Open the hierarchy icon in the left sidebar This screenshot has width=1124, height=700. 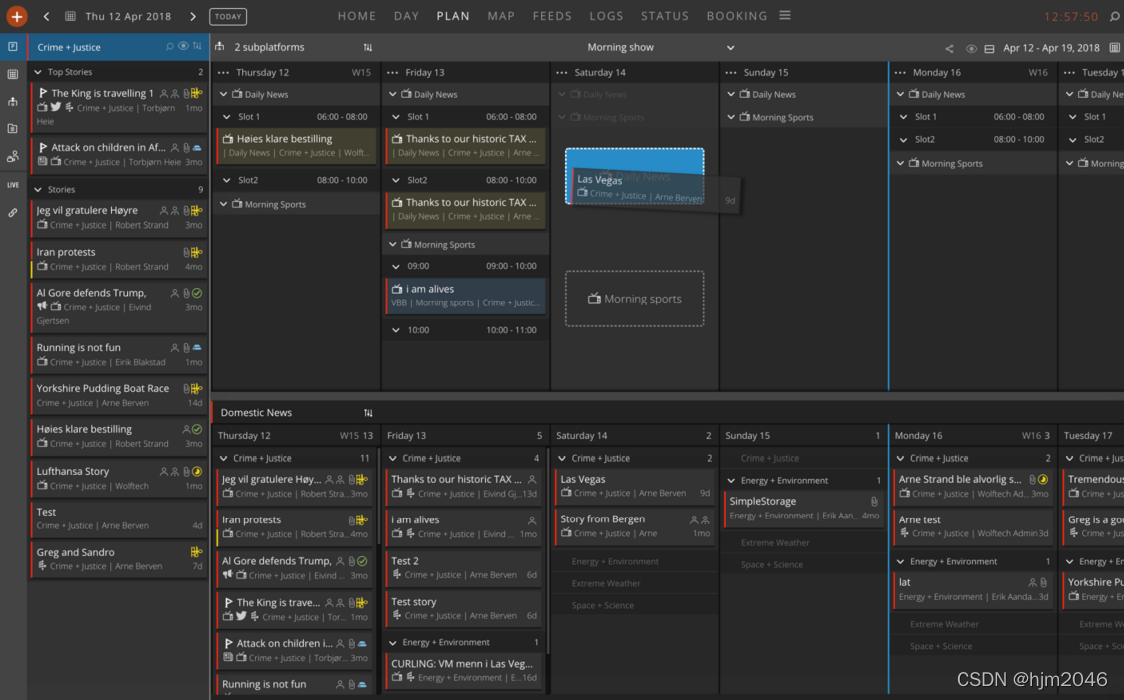point(13,101)
